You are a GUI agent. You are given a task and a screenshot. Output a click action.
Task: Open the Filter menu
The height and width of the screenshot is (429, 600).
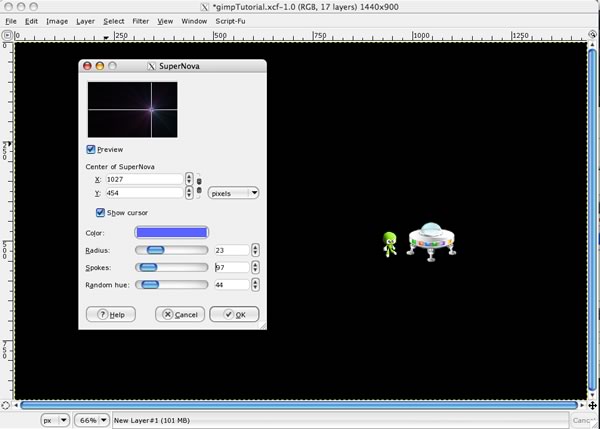pyautogui.click(x=141, y=20)
